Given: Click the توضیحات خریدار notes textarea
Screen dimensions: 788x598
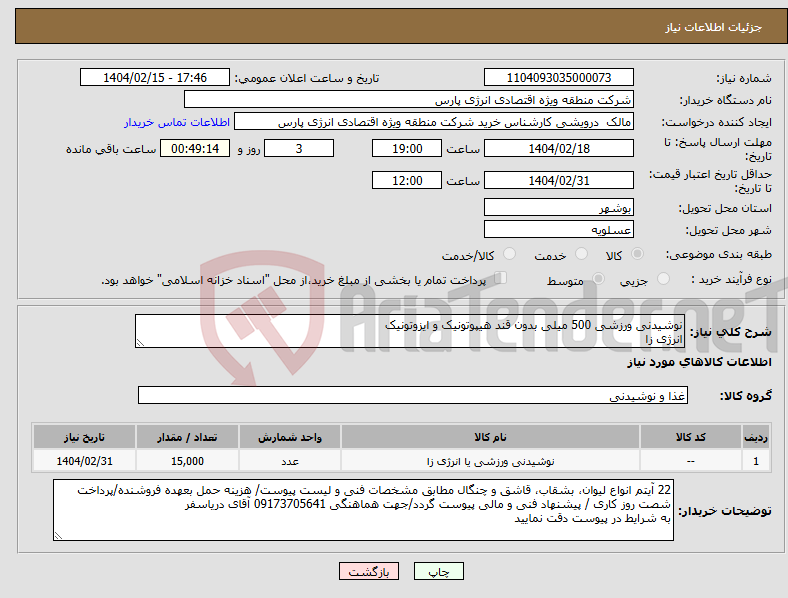Looking at the screenshot, I should 363,510.
